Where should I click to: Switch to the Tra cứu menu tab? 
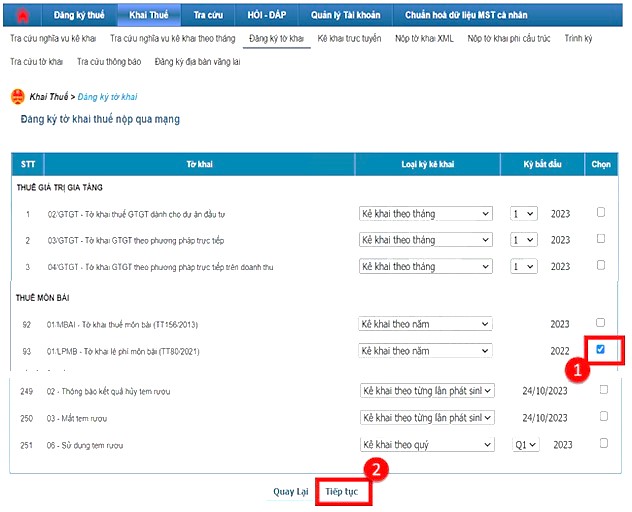(207, 15)
